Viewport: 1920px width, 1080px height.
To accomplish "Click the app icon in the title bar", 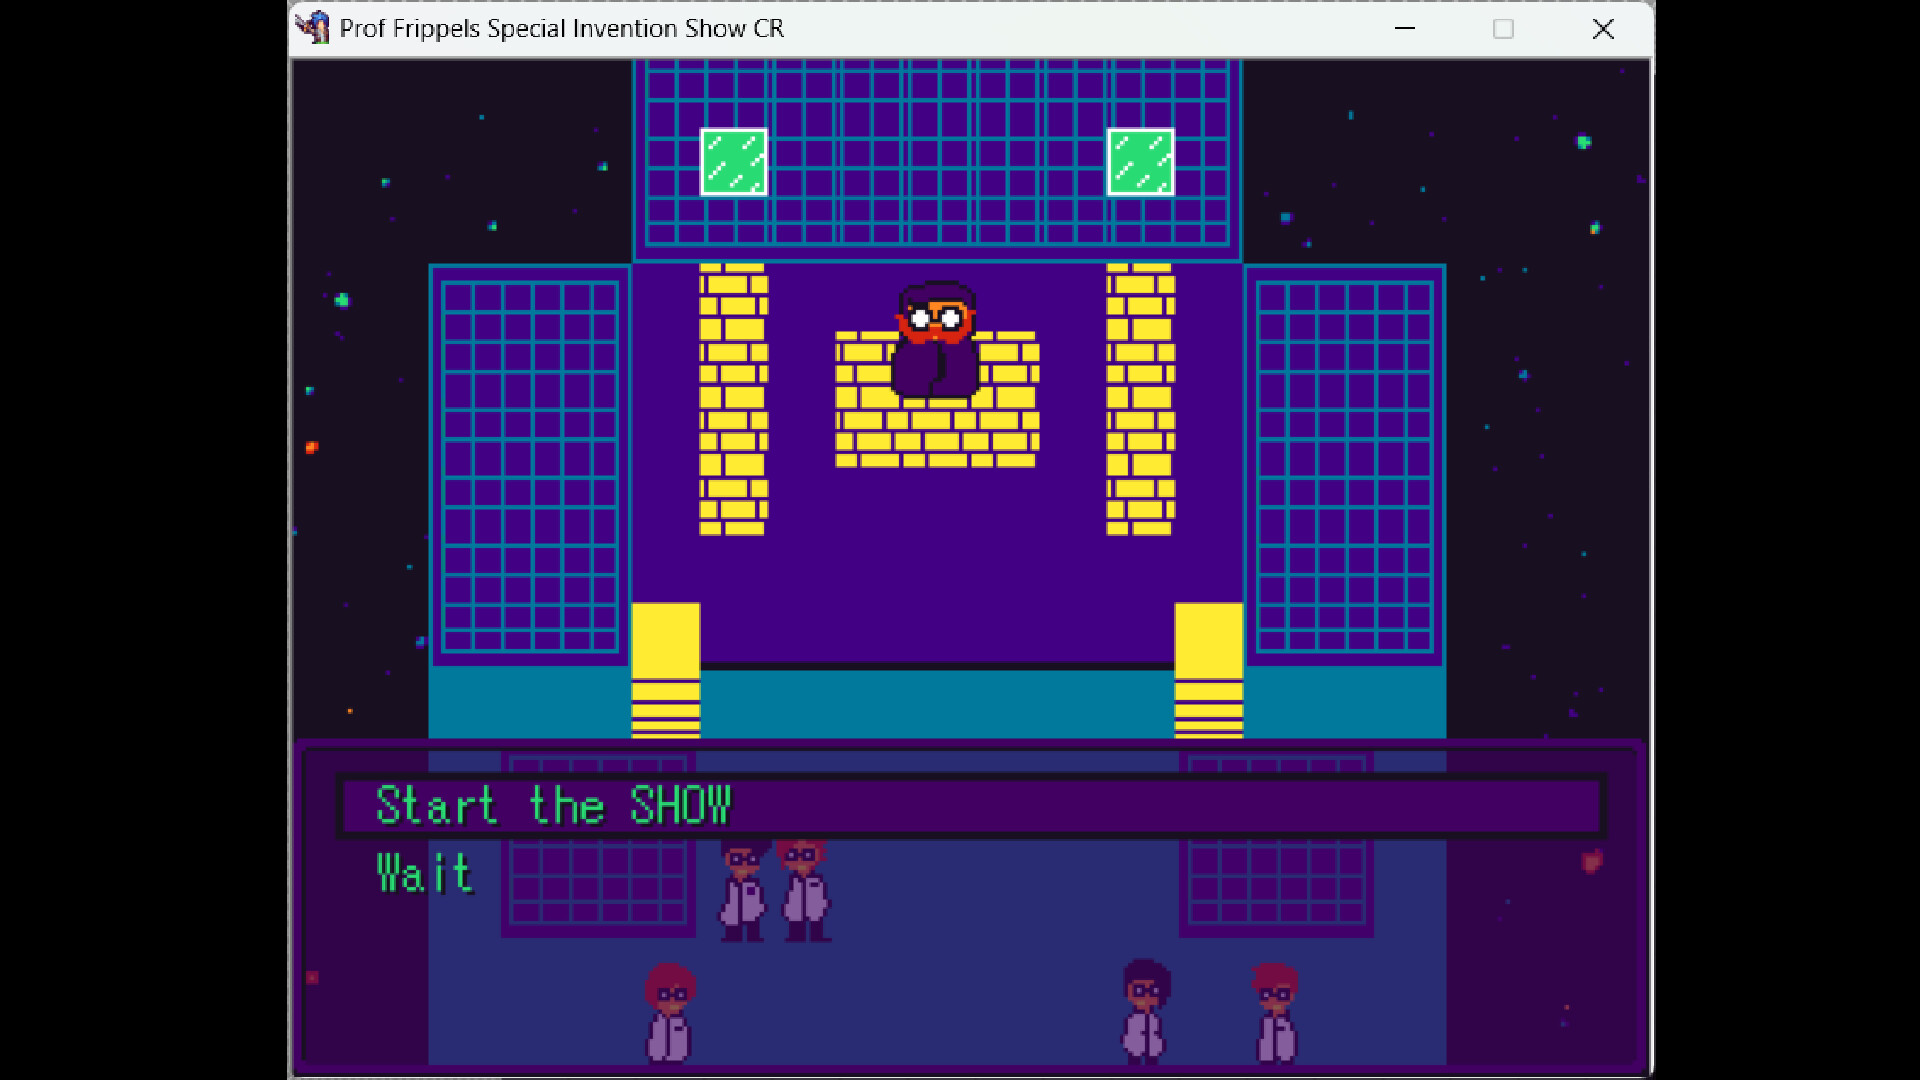I will pos(313,28).
